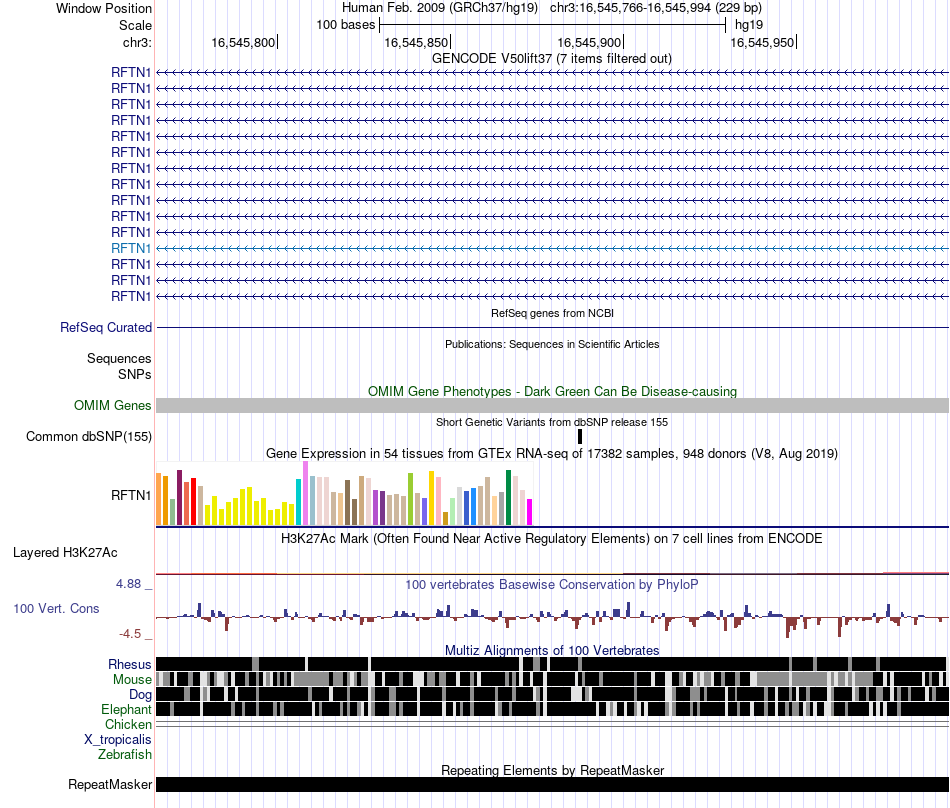Click the Sequences track label
950x808 pixels.
click(x=119, y=359)
